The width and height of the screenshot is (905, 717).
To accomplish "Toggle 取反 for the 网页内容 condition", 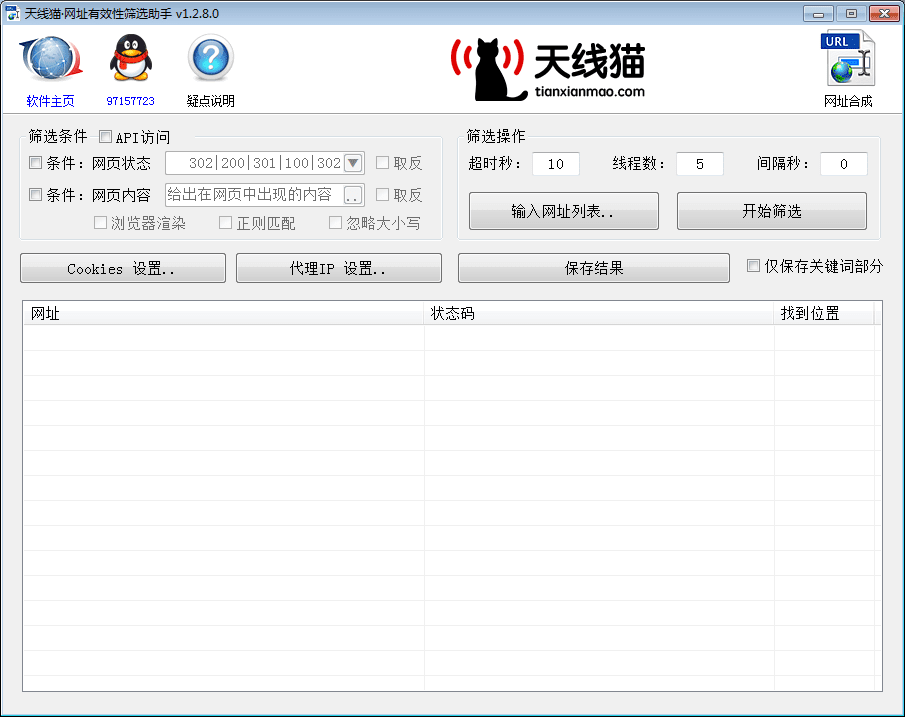I will pos(382,195).
